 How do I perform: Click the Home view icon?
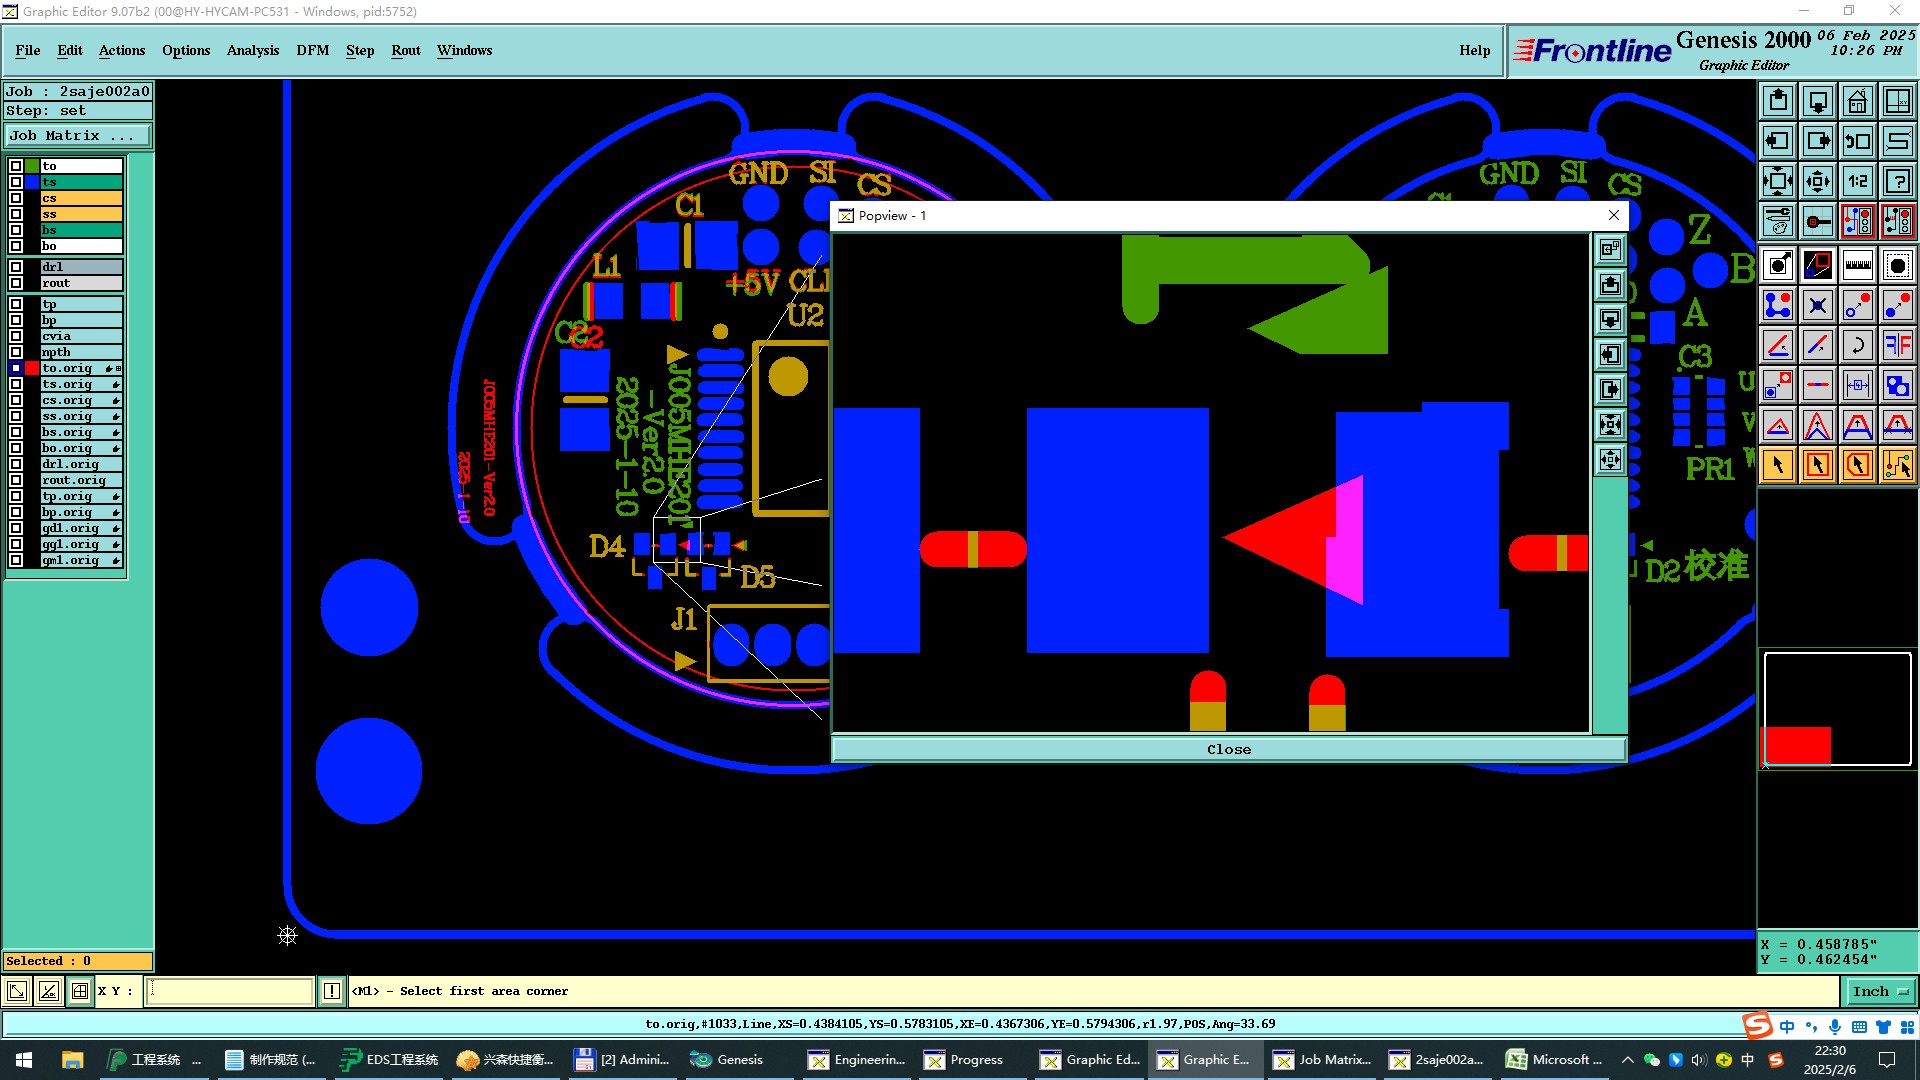tap(1857, 101)
